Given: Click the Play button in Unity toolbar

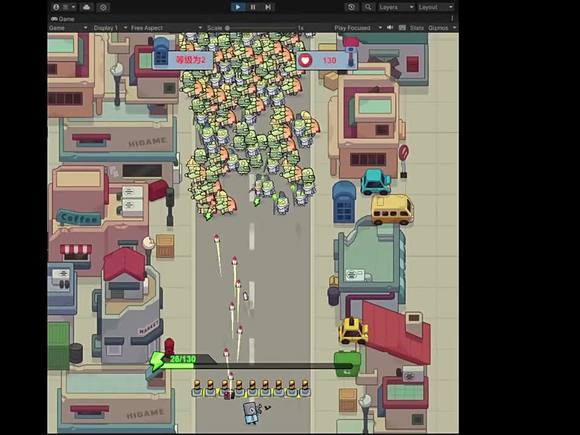Looking at the screenshot, I should click(x=238, y=7).
